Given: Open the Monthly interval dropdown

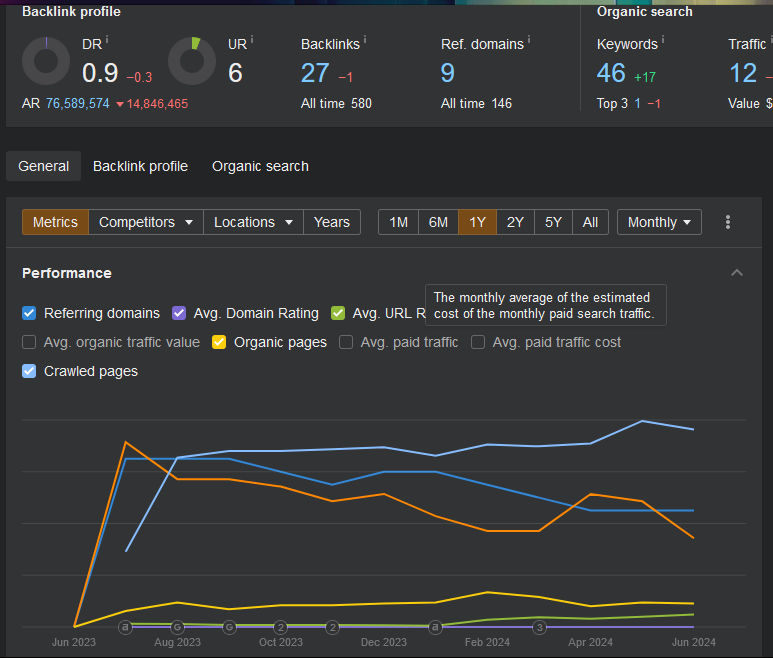Looking at the screenshot, I should tap(659, 222).
